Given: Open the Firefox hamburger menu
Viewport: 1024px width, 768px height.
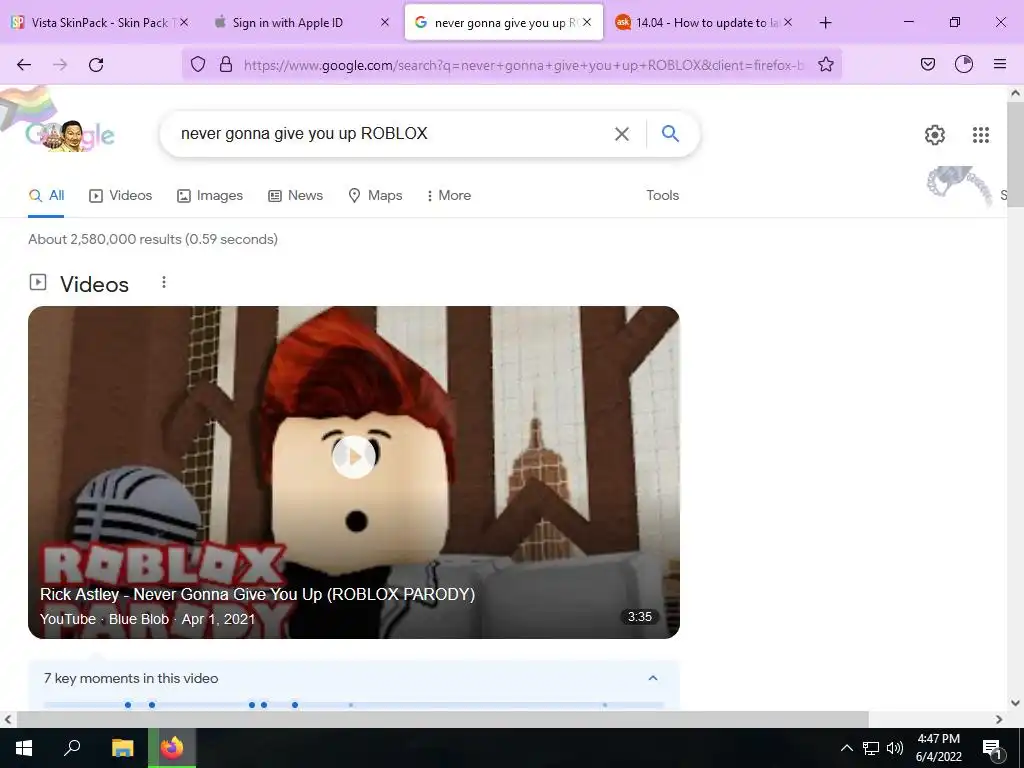Looking at the screenshot, I should tap(1000, 64).
